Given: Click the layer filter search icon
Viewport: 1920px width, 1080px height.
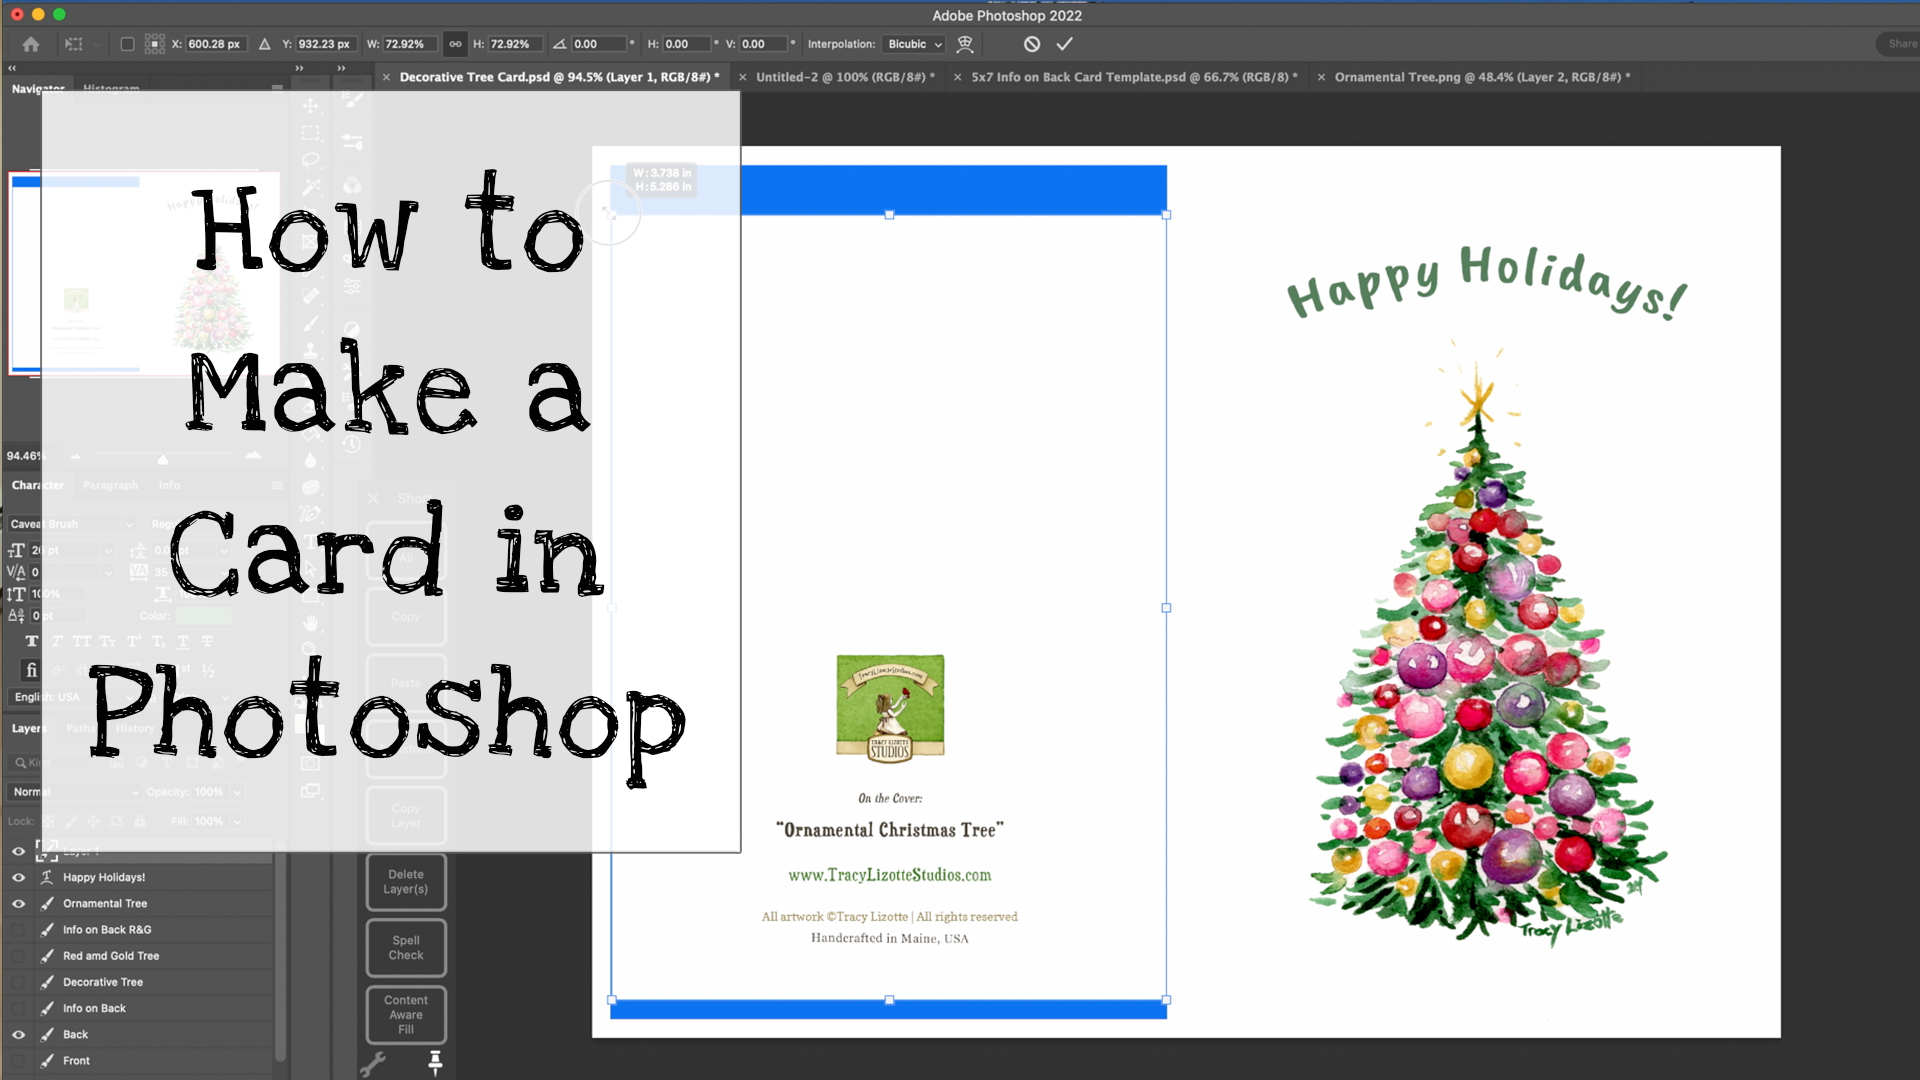Looking at the screenshot, I should click(20, 763).
